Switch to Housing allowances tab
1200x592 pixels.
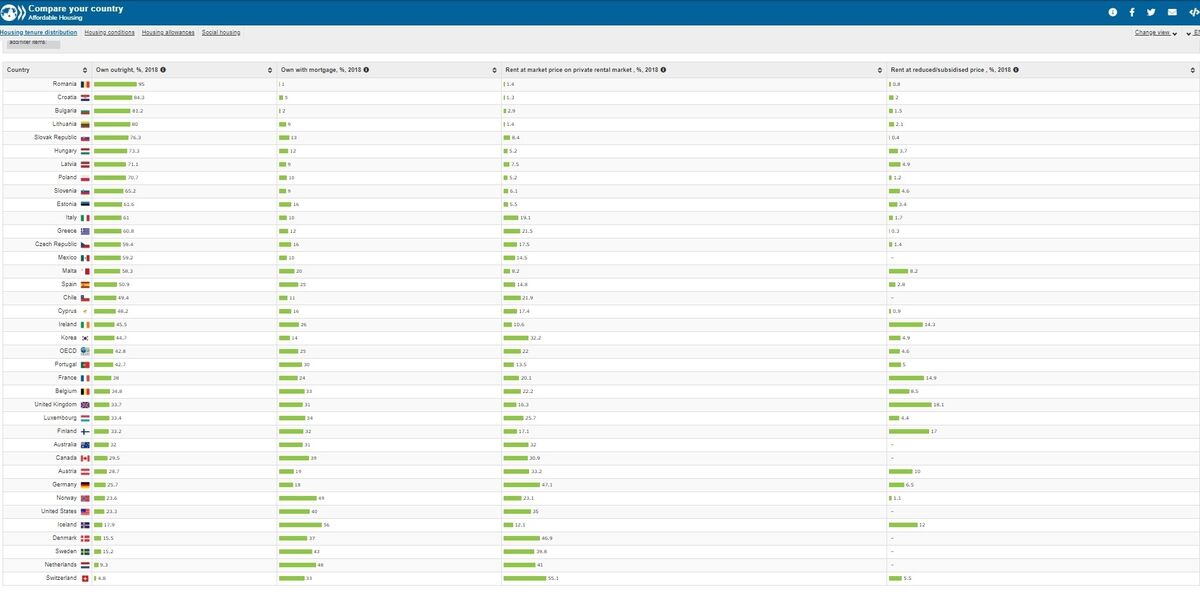click(x=168, y=33)
